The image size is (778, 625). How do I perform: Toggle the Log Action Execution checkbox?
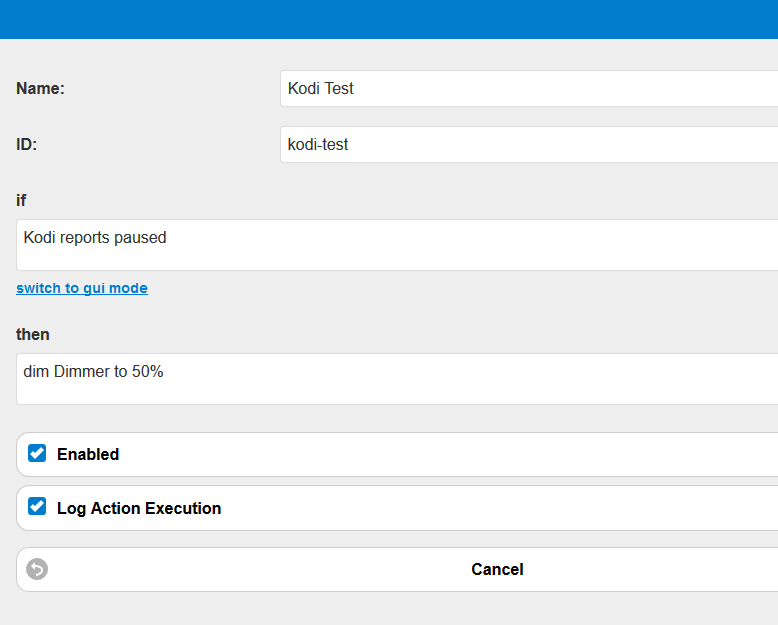[x=37, y=507]
